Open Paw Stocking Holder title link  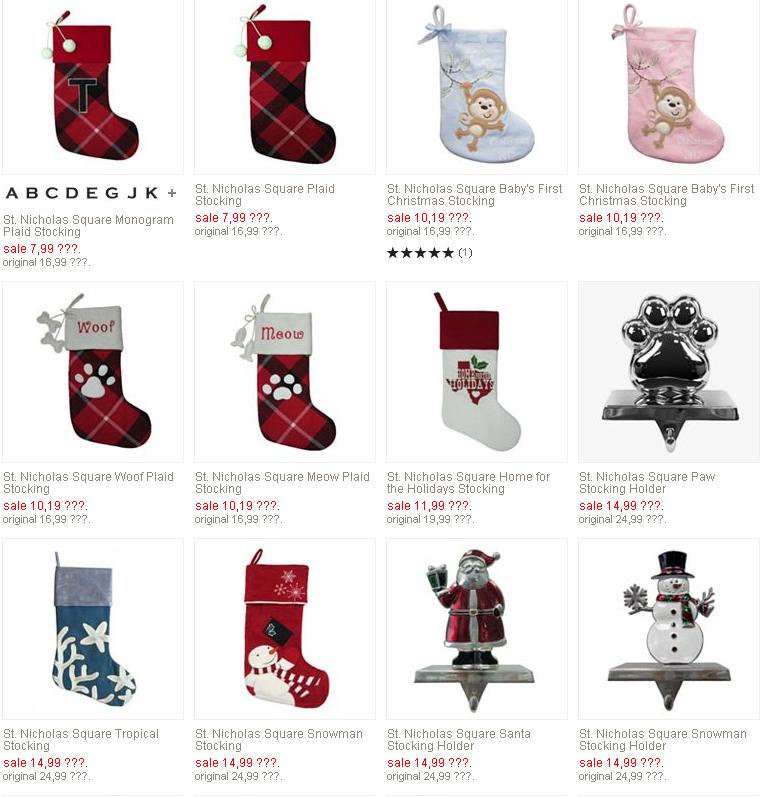coord(647,483)
